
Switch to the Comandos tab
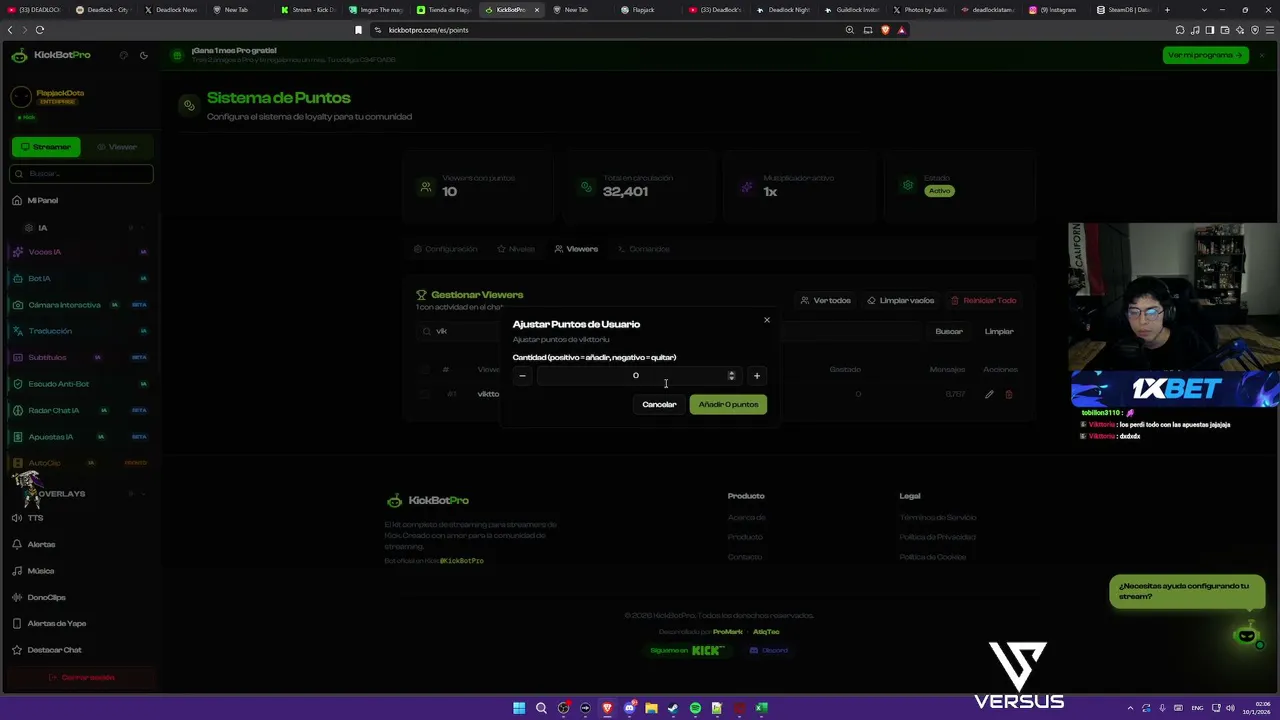pos(643,249)
